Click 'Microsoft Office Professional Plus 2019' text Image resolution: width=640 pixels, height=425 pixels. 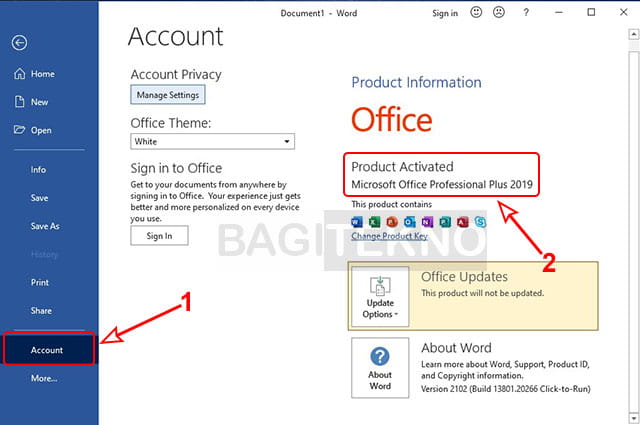pos(442,185)
